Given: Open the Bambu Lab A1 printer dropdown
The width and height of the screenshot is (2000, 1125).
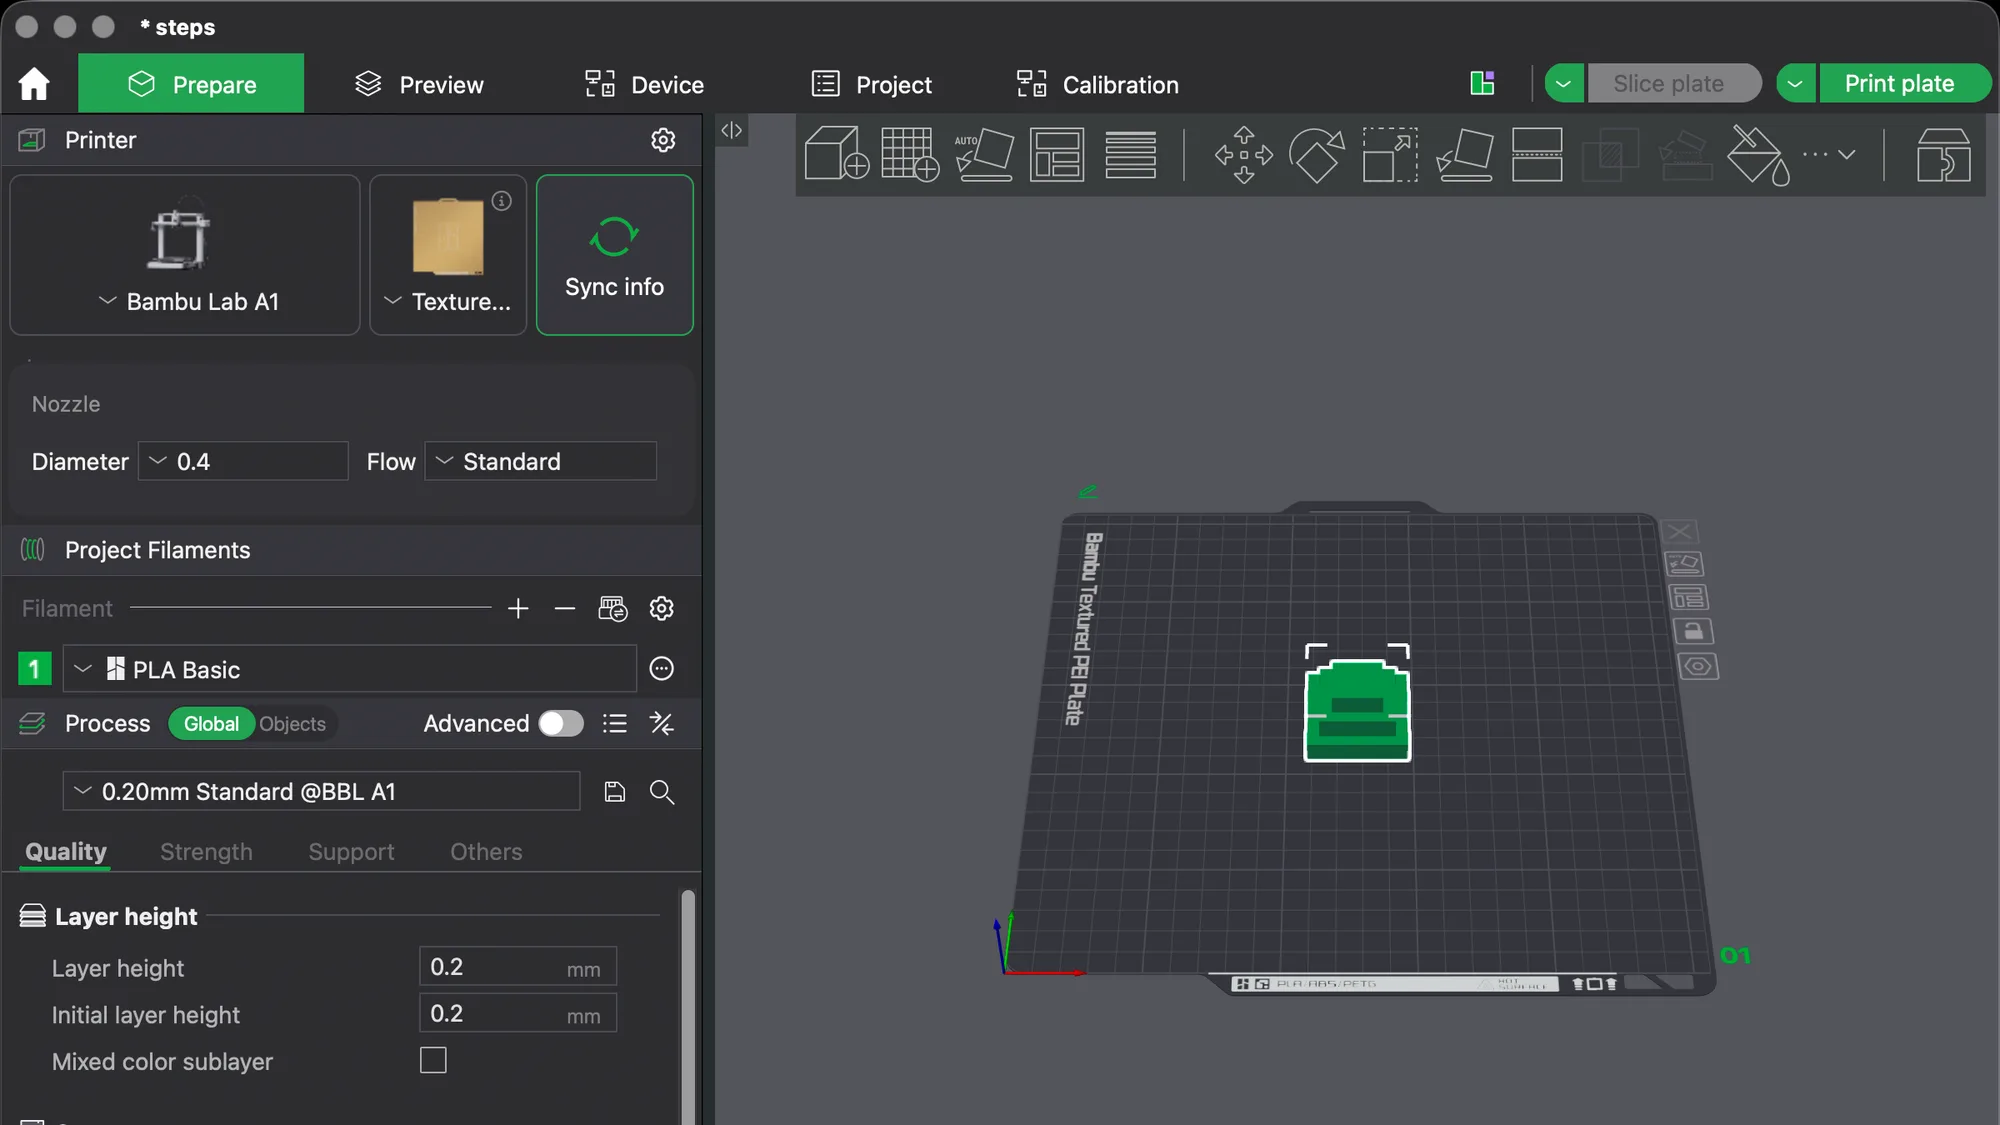Looking at the screenshot, I should tap(185, 255).
